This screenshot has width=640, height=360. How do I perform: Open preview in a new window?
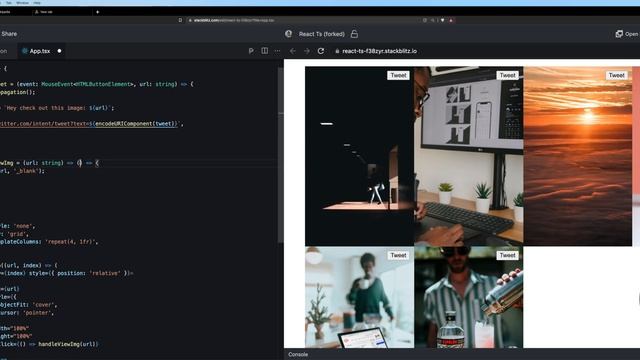[x=627, y=34]
